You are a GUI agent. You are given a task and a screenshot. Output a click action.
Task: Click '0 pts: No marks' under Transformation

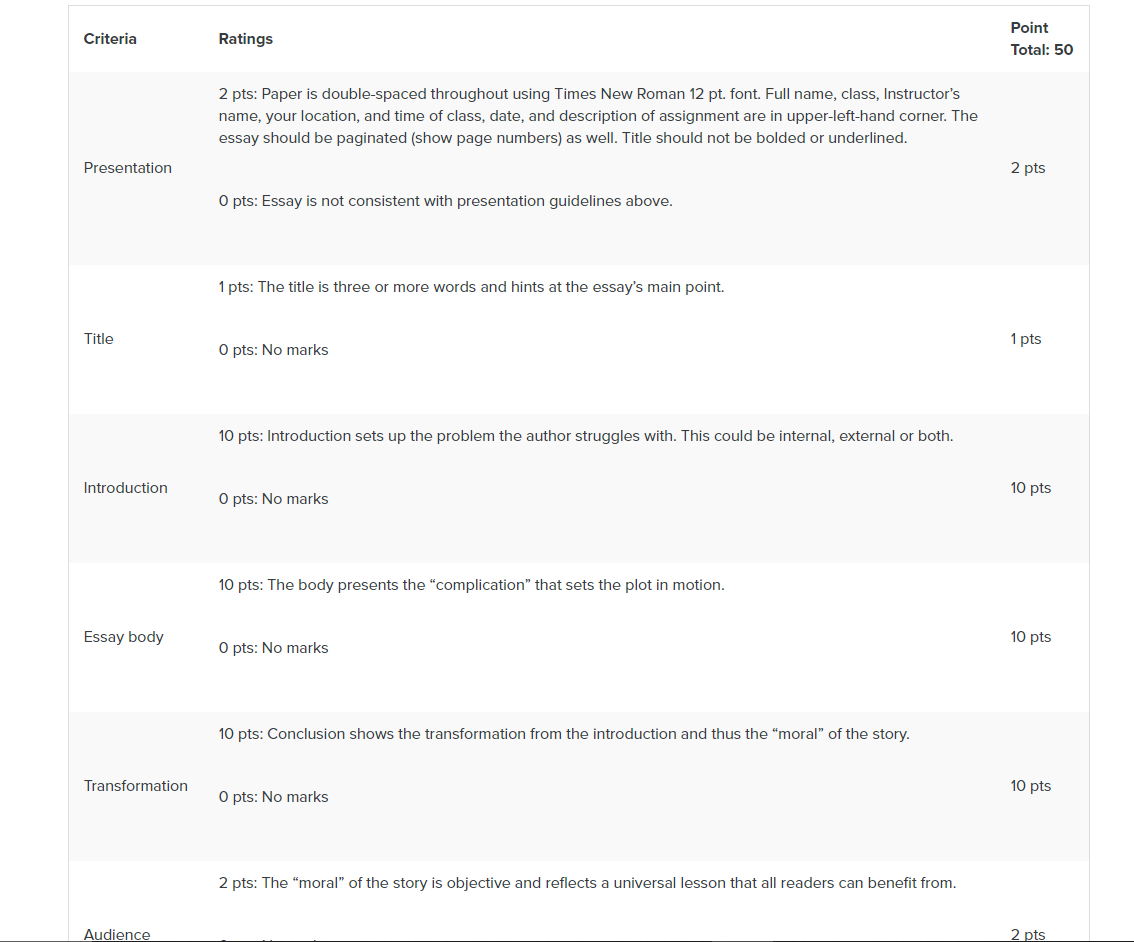point(273,797)
